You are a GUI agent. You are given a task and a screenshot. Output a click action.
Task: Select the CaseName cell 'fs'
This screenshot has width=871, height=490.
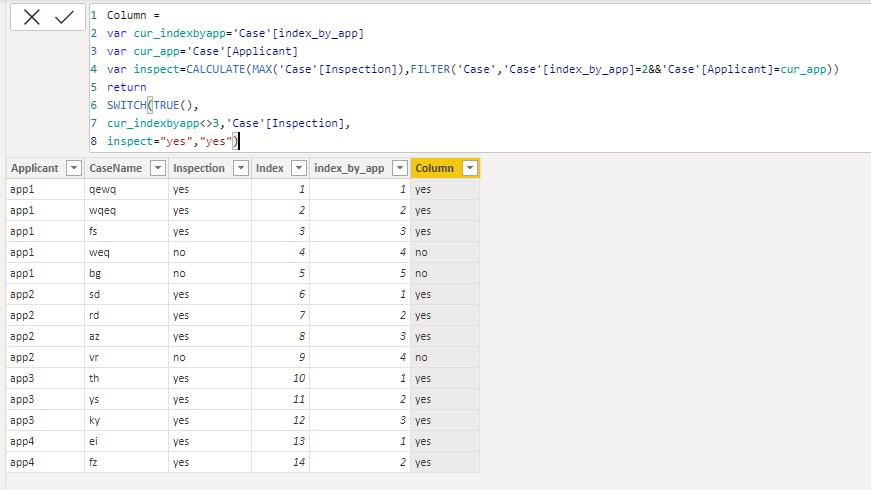click(127, 231)
